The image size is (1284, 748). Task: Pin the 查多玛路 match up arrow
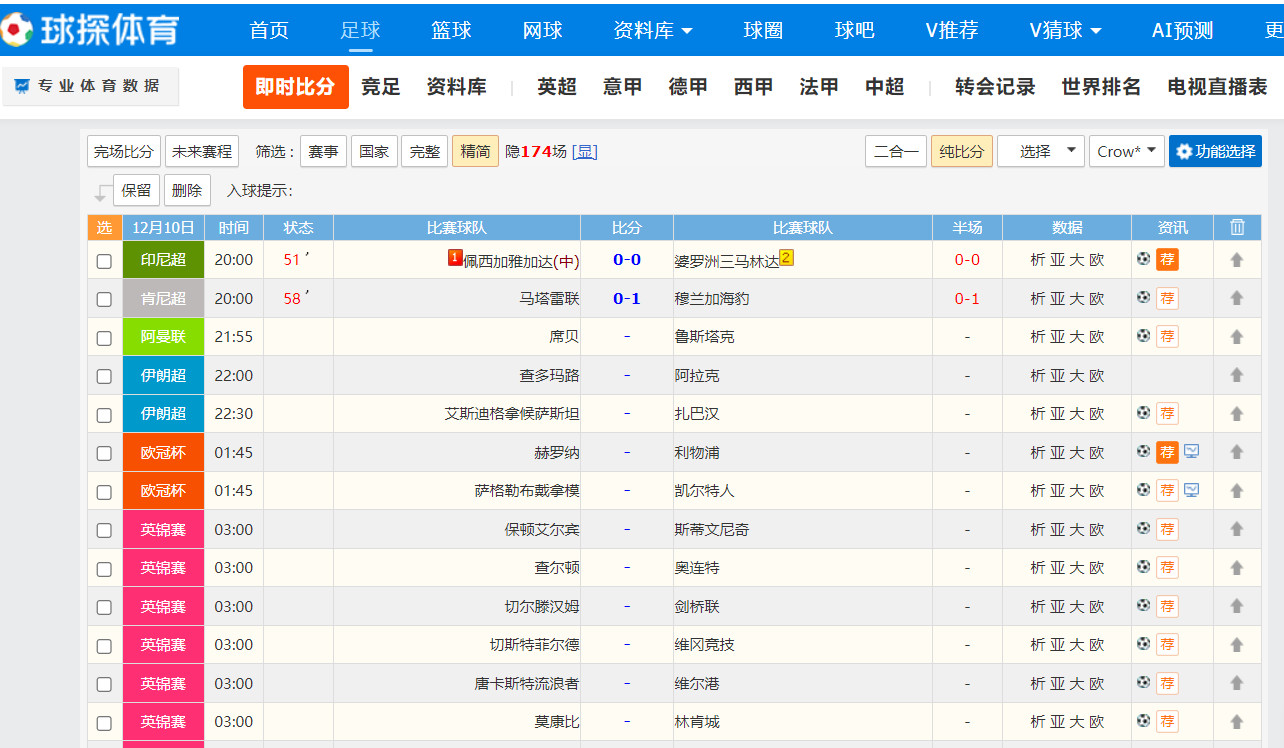tap(1237, 375)
